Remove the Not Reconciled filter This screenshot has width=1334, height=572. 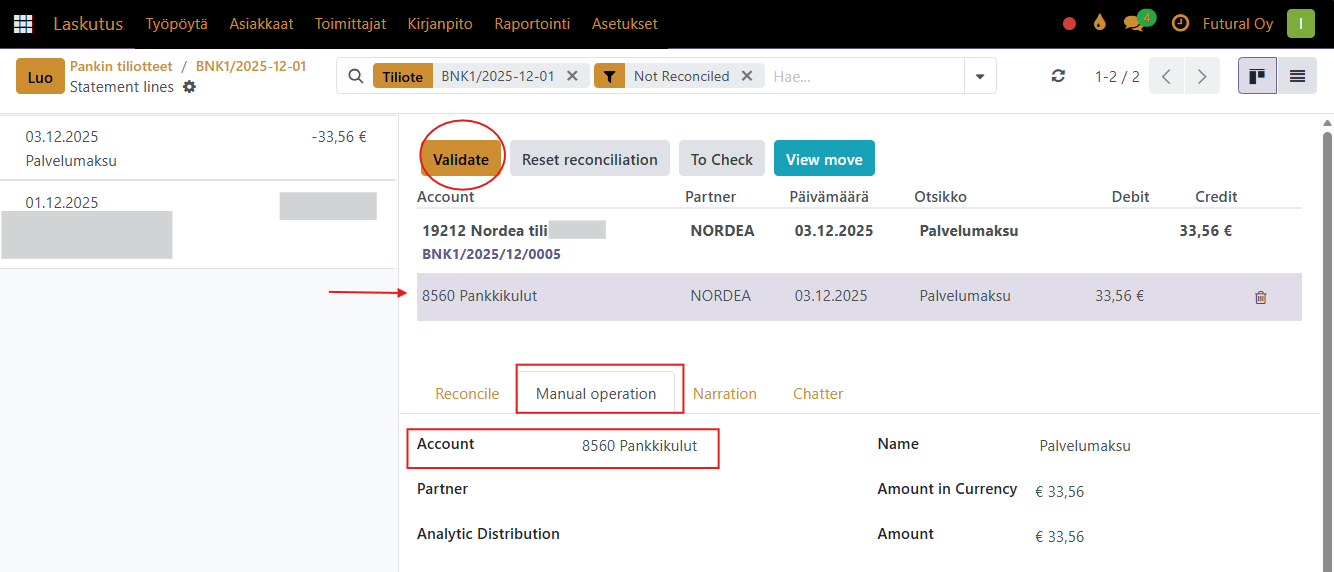point(748,76)
